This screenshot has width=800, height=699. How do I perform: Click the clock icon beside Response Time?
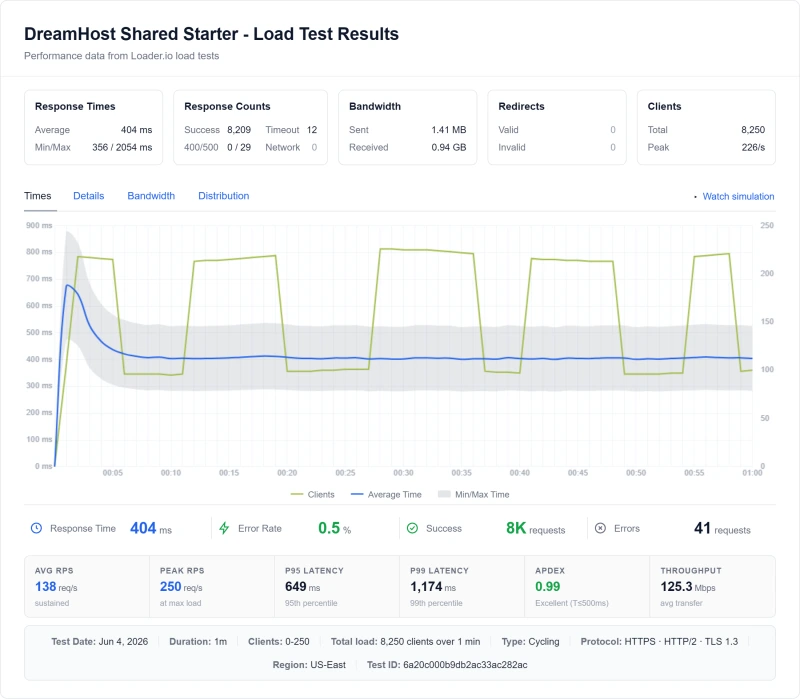point(36,528)
